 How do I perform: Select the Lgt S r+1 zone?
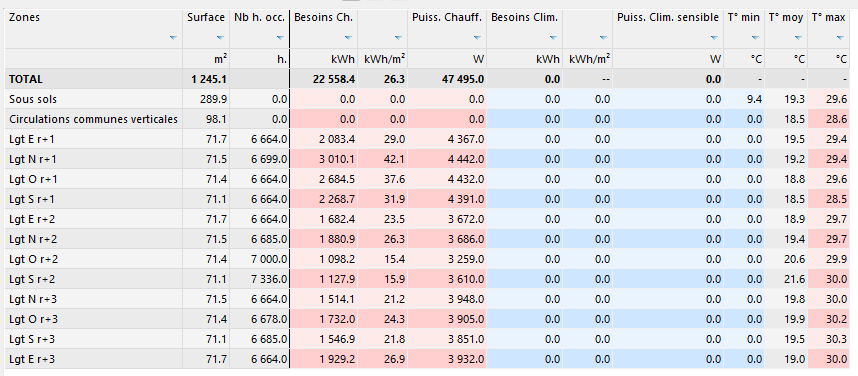click(32, 200)
